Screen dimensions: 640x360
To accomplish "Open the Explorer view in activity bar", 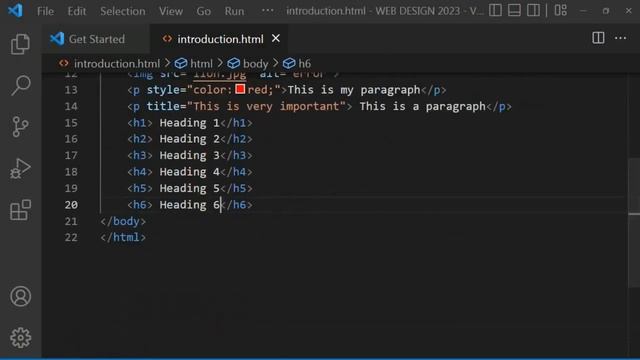I will (20, 44).
